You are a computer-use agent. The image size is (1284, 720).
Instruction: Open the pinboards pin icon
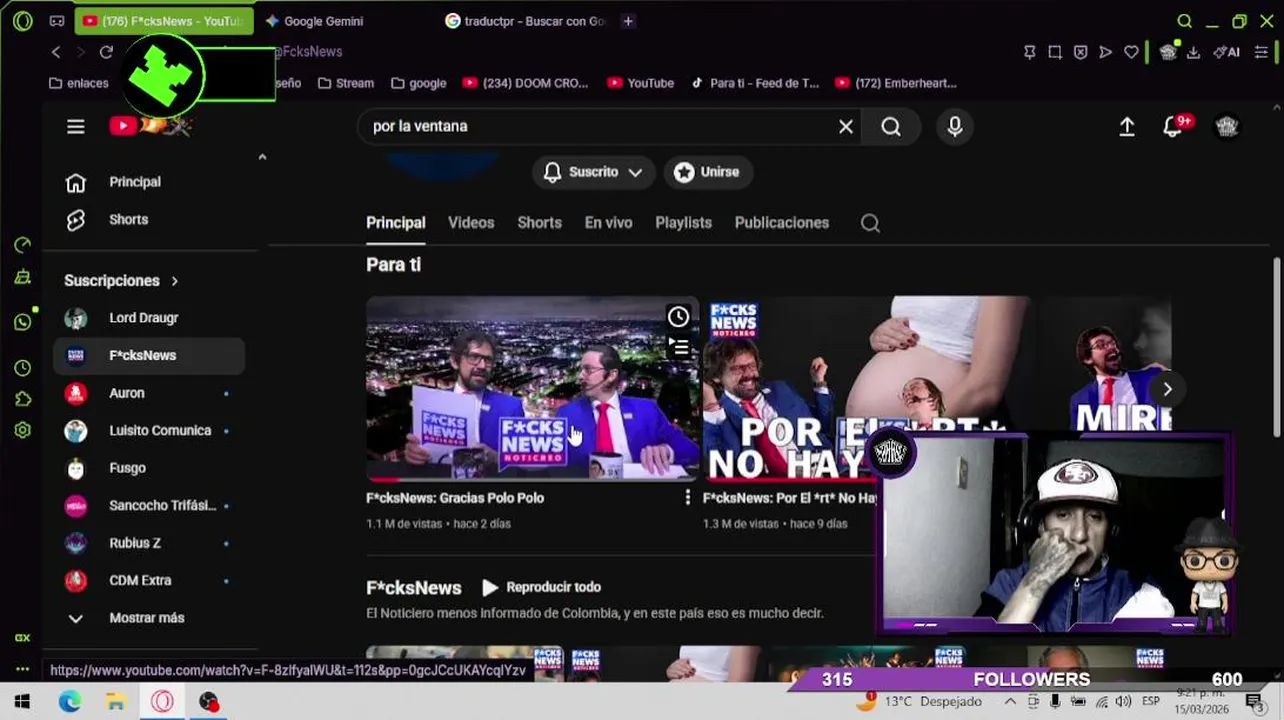coord(1029,52)
